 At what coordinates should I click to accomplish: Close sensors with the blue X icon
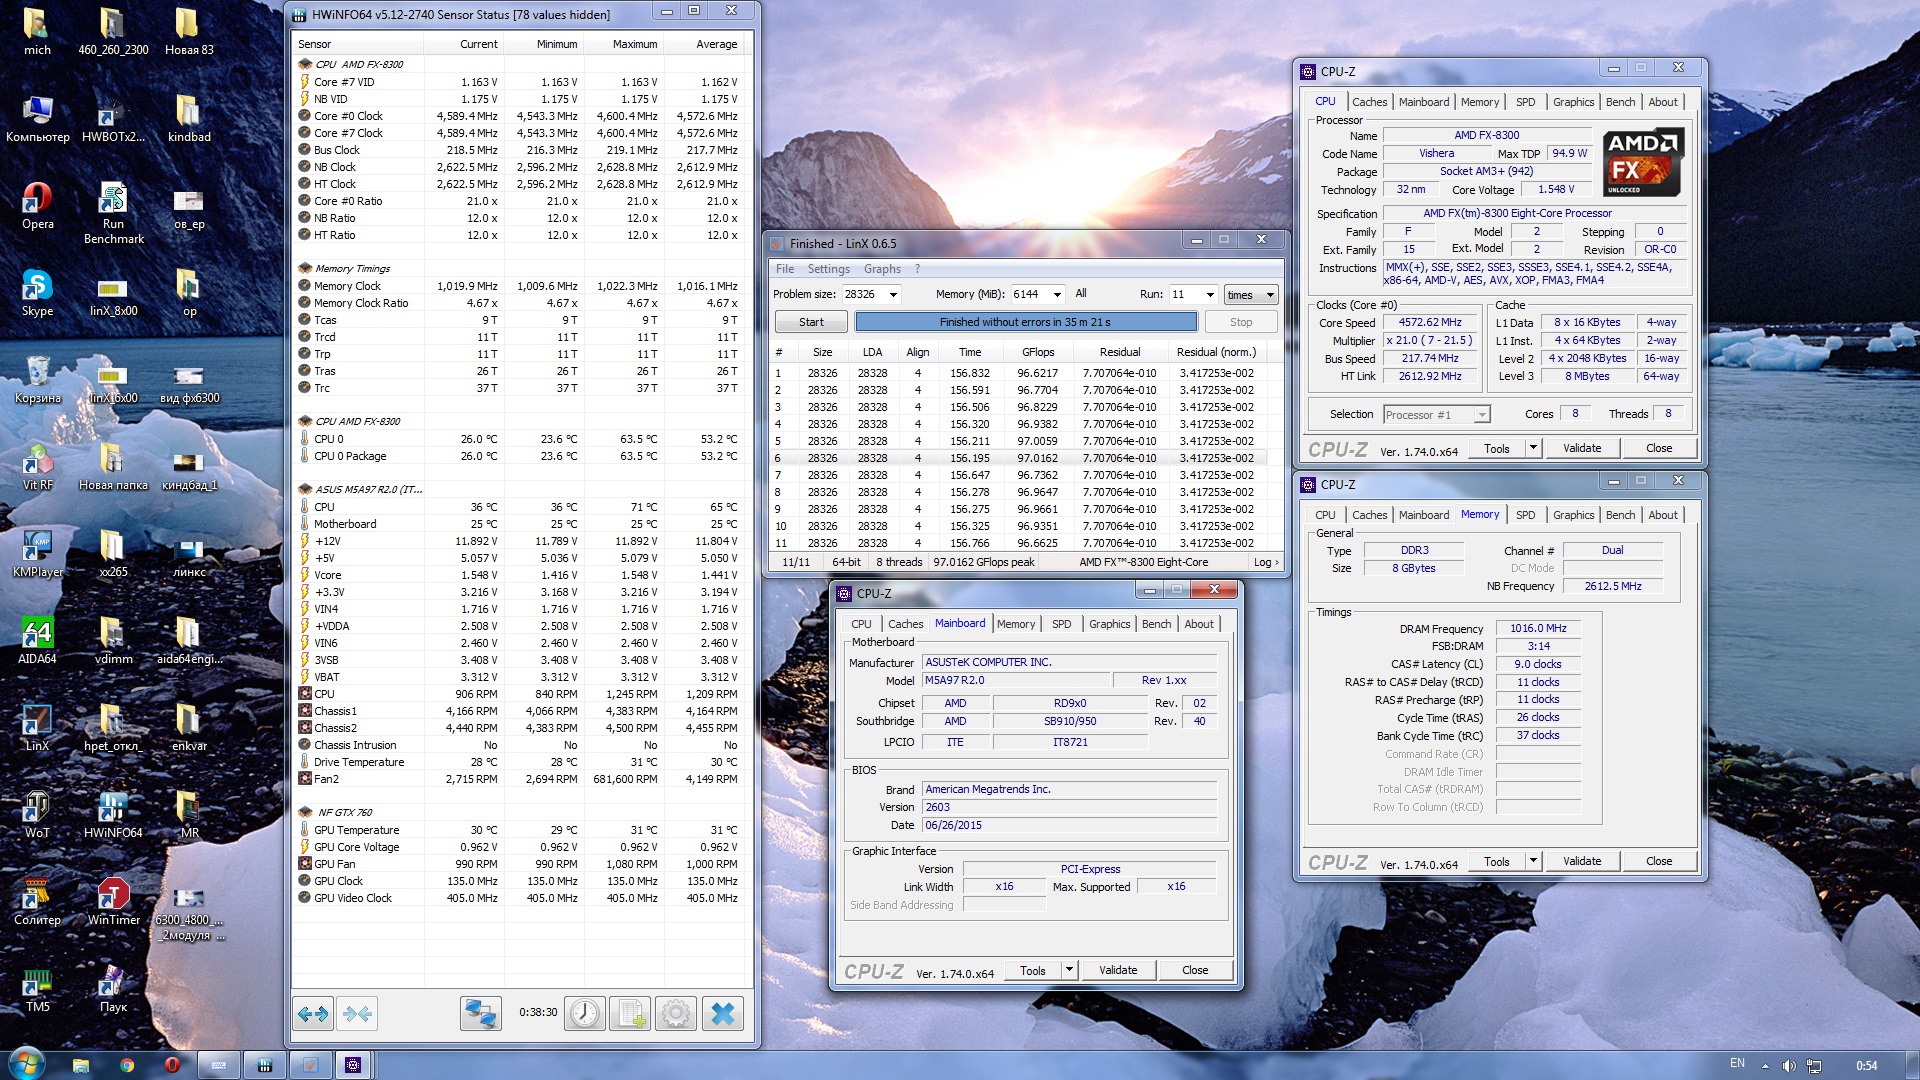(x=722, y=1014)
